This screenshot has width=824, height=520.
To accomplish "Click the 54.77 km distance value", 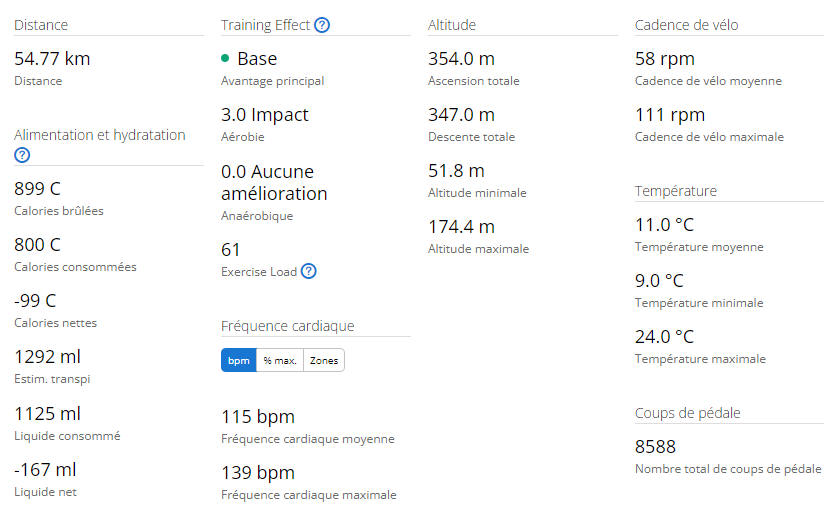I will 52,58.
